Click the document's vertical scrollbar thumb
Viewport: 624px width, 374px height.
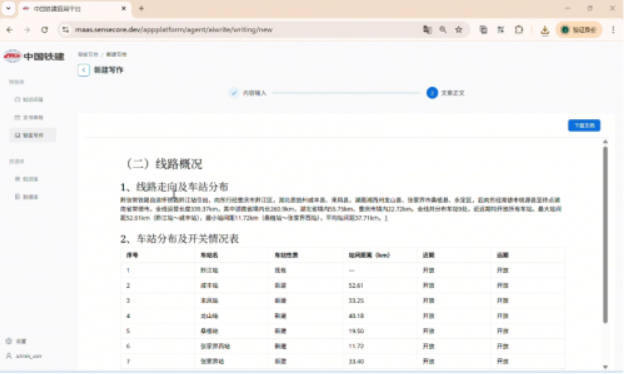click(605, 235)
